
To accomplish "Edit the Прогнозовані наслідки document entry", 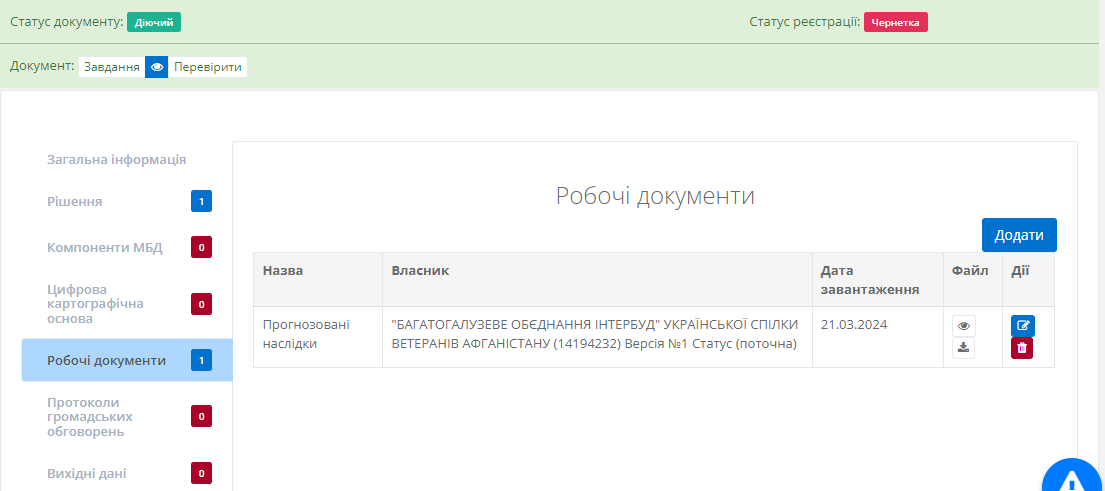I will coord(1022,326).
